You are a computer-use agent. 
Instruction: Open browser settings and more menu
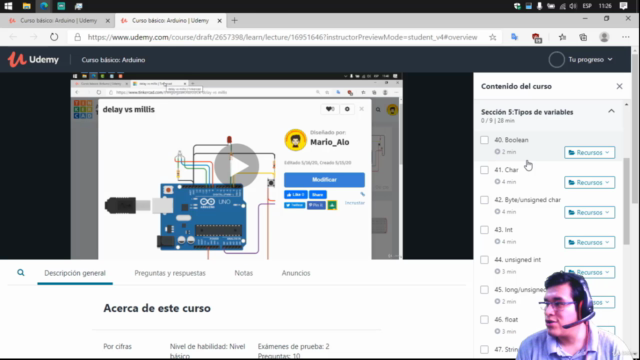click(x=626, y=37)
